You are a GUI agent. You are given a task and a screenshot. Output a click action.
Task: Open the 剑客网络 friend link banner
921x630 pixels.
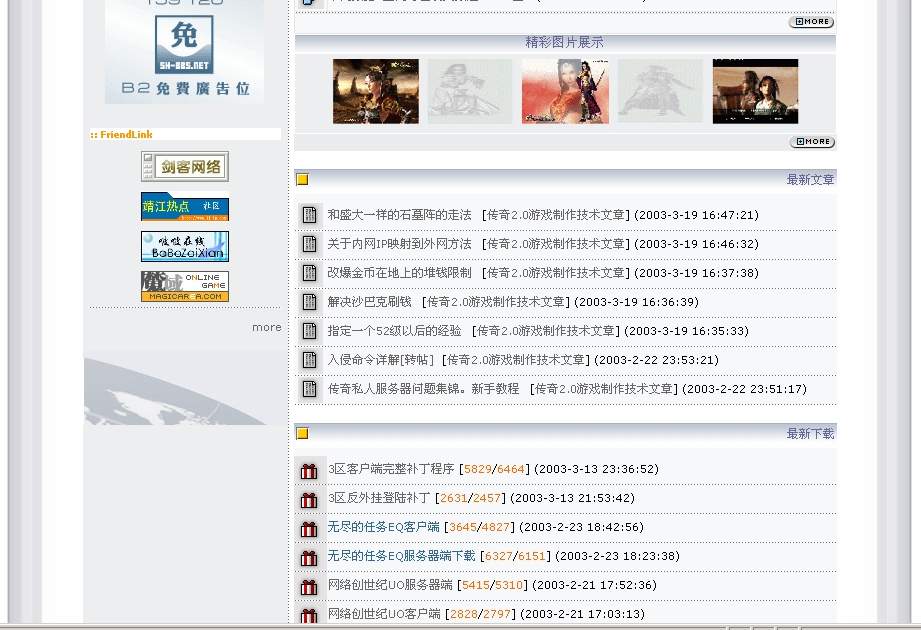tap(185, 166)
